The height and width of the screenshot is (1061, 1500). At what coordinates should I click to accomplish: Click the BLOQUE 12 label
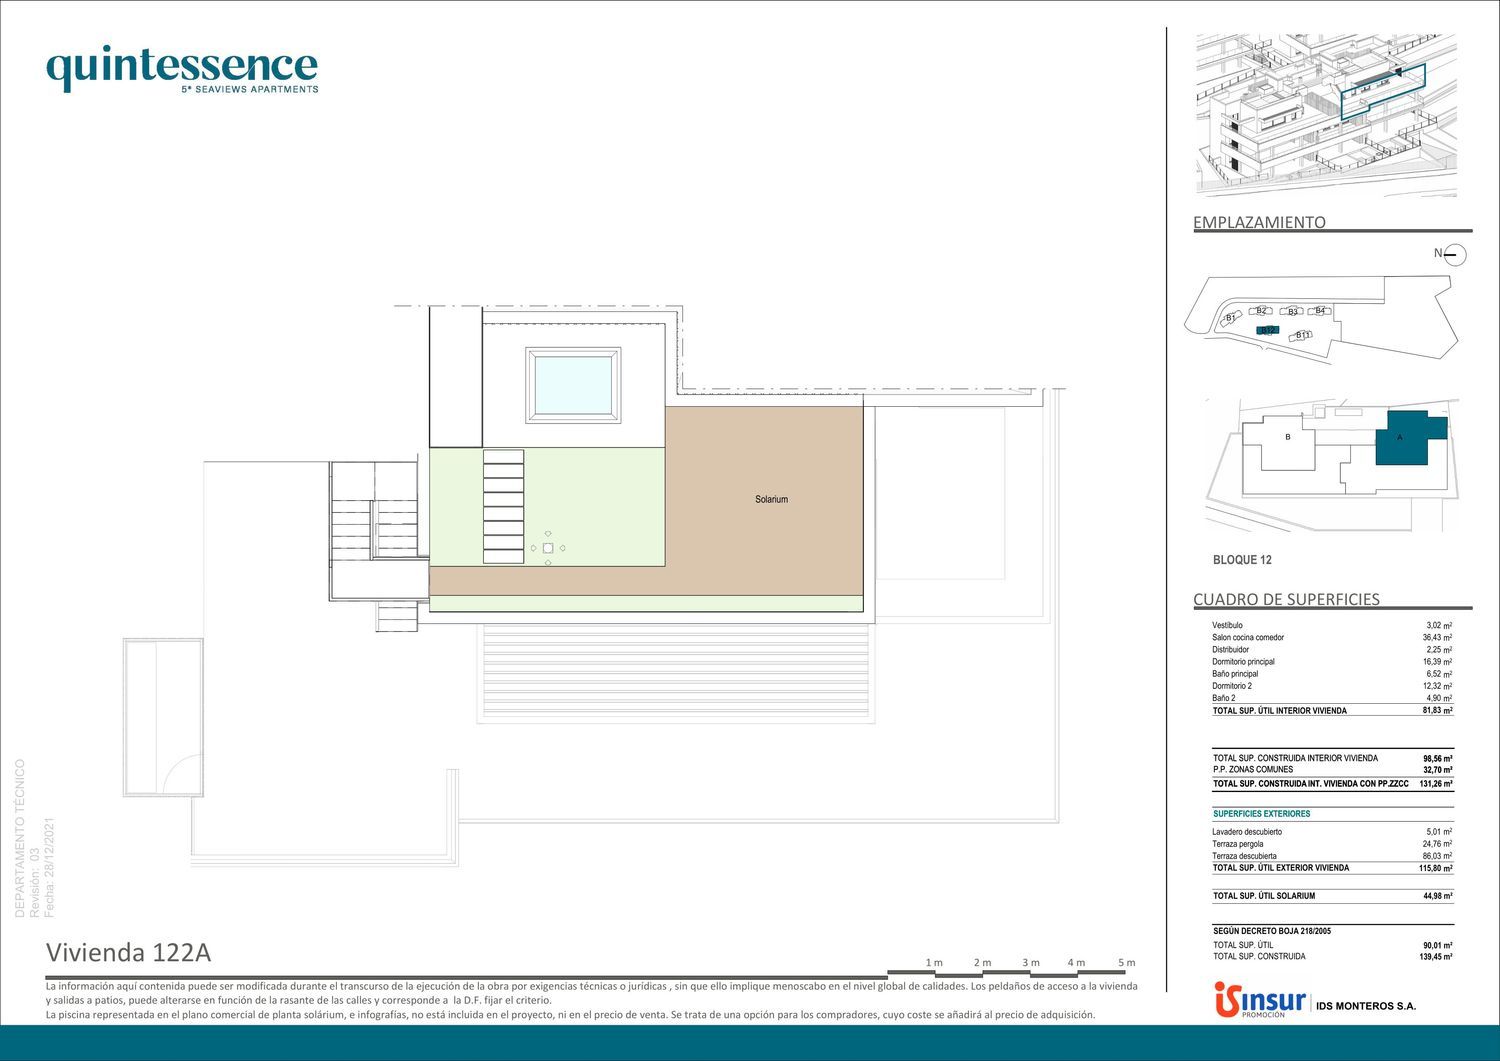(1242, 560)
